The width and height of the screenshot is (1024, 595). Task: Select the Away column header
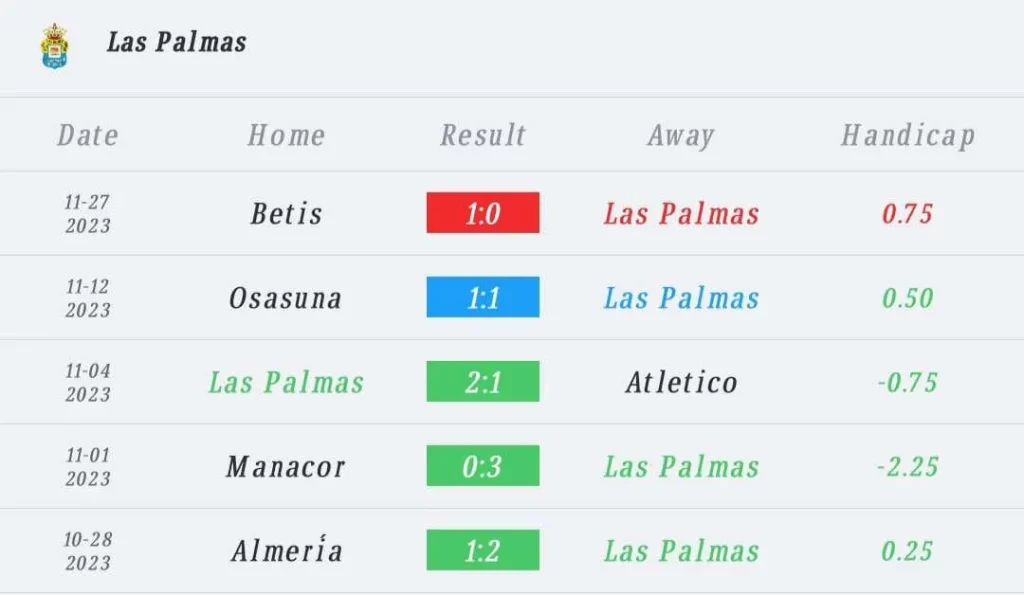pos(681,136)
